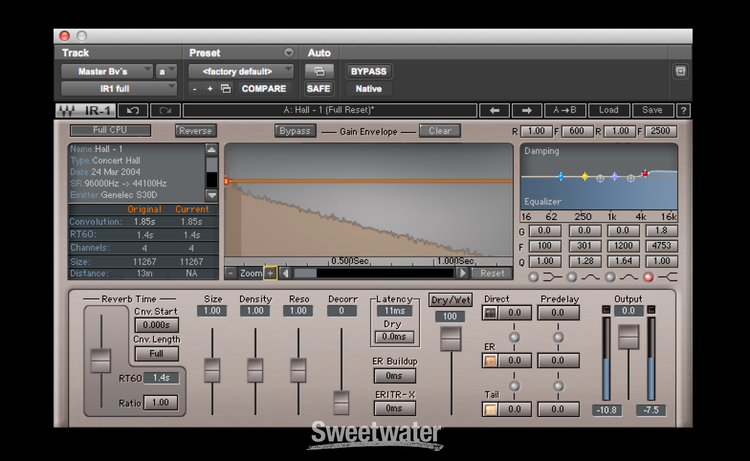The image size is (750, 461).
Task: Click the redo arrow icon
Action: (x=165, y=110)
